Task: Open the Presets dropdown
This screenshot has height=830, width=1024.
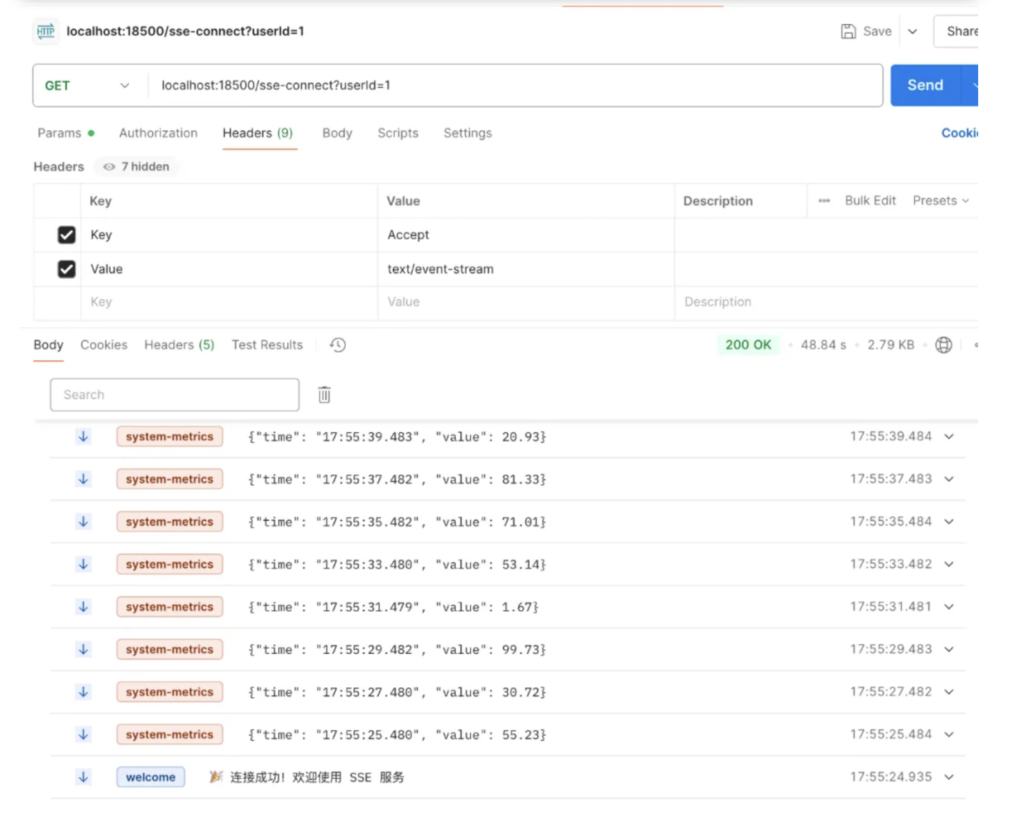Action: [940, 200]
